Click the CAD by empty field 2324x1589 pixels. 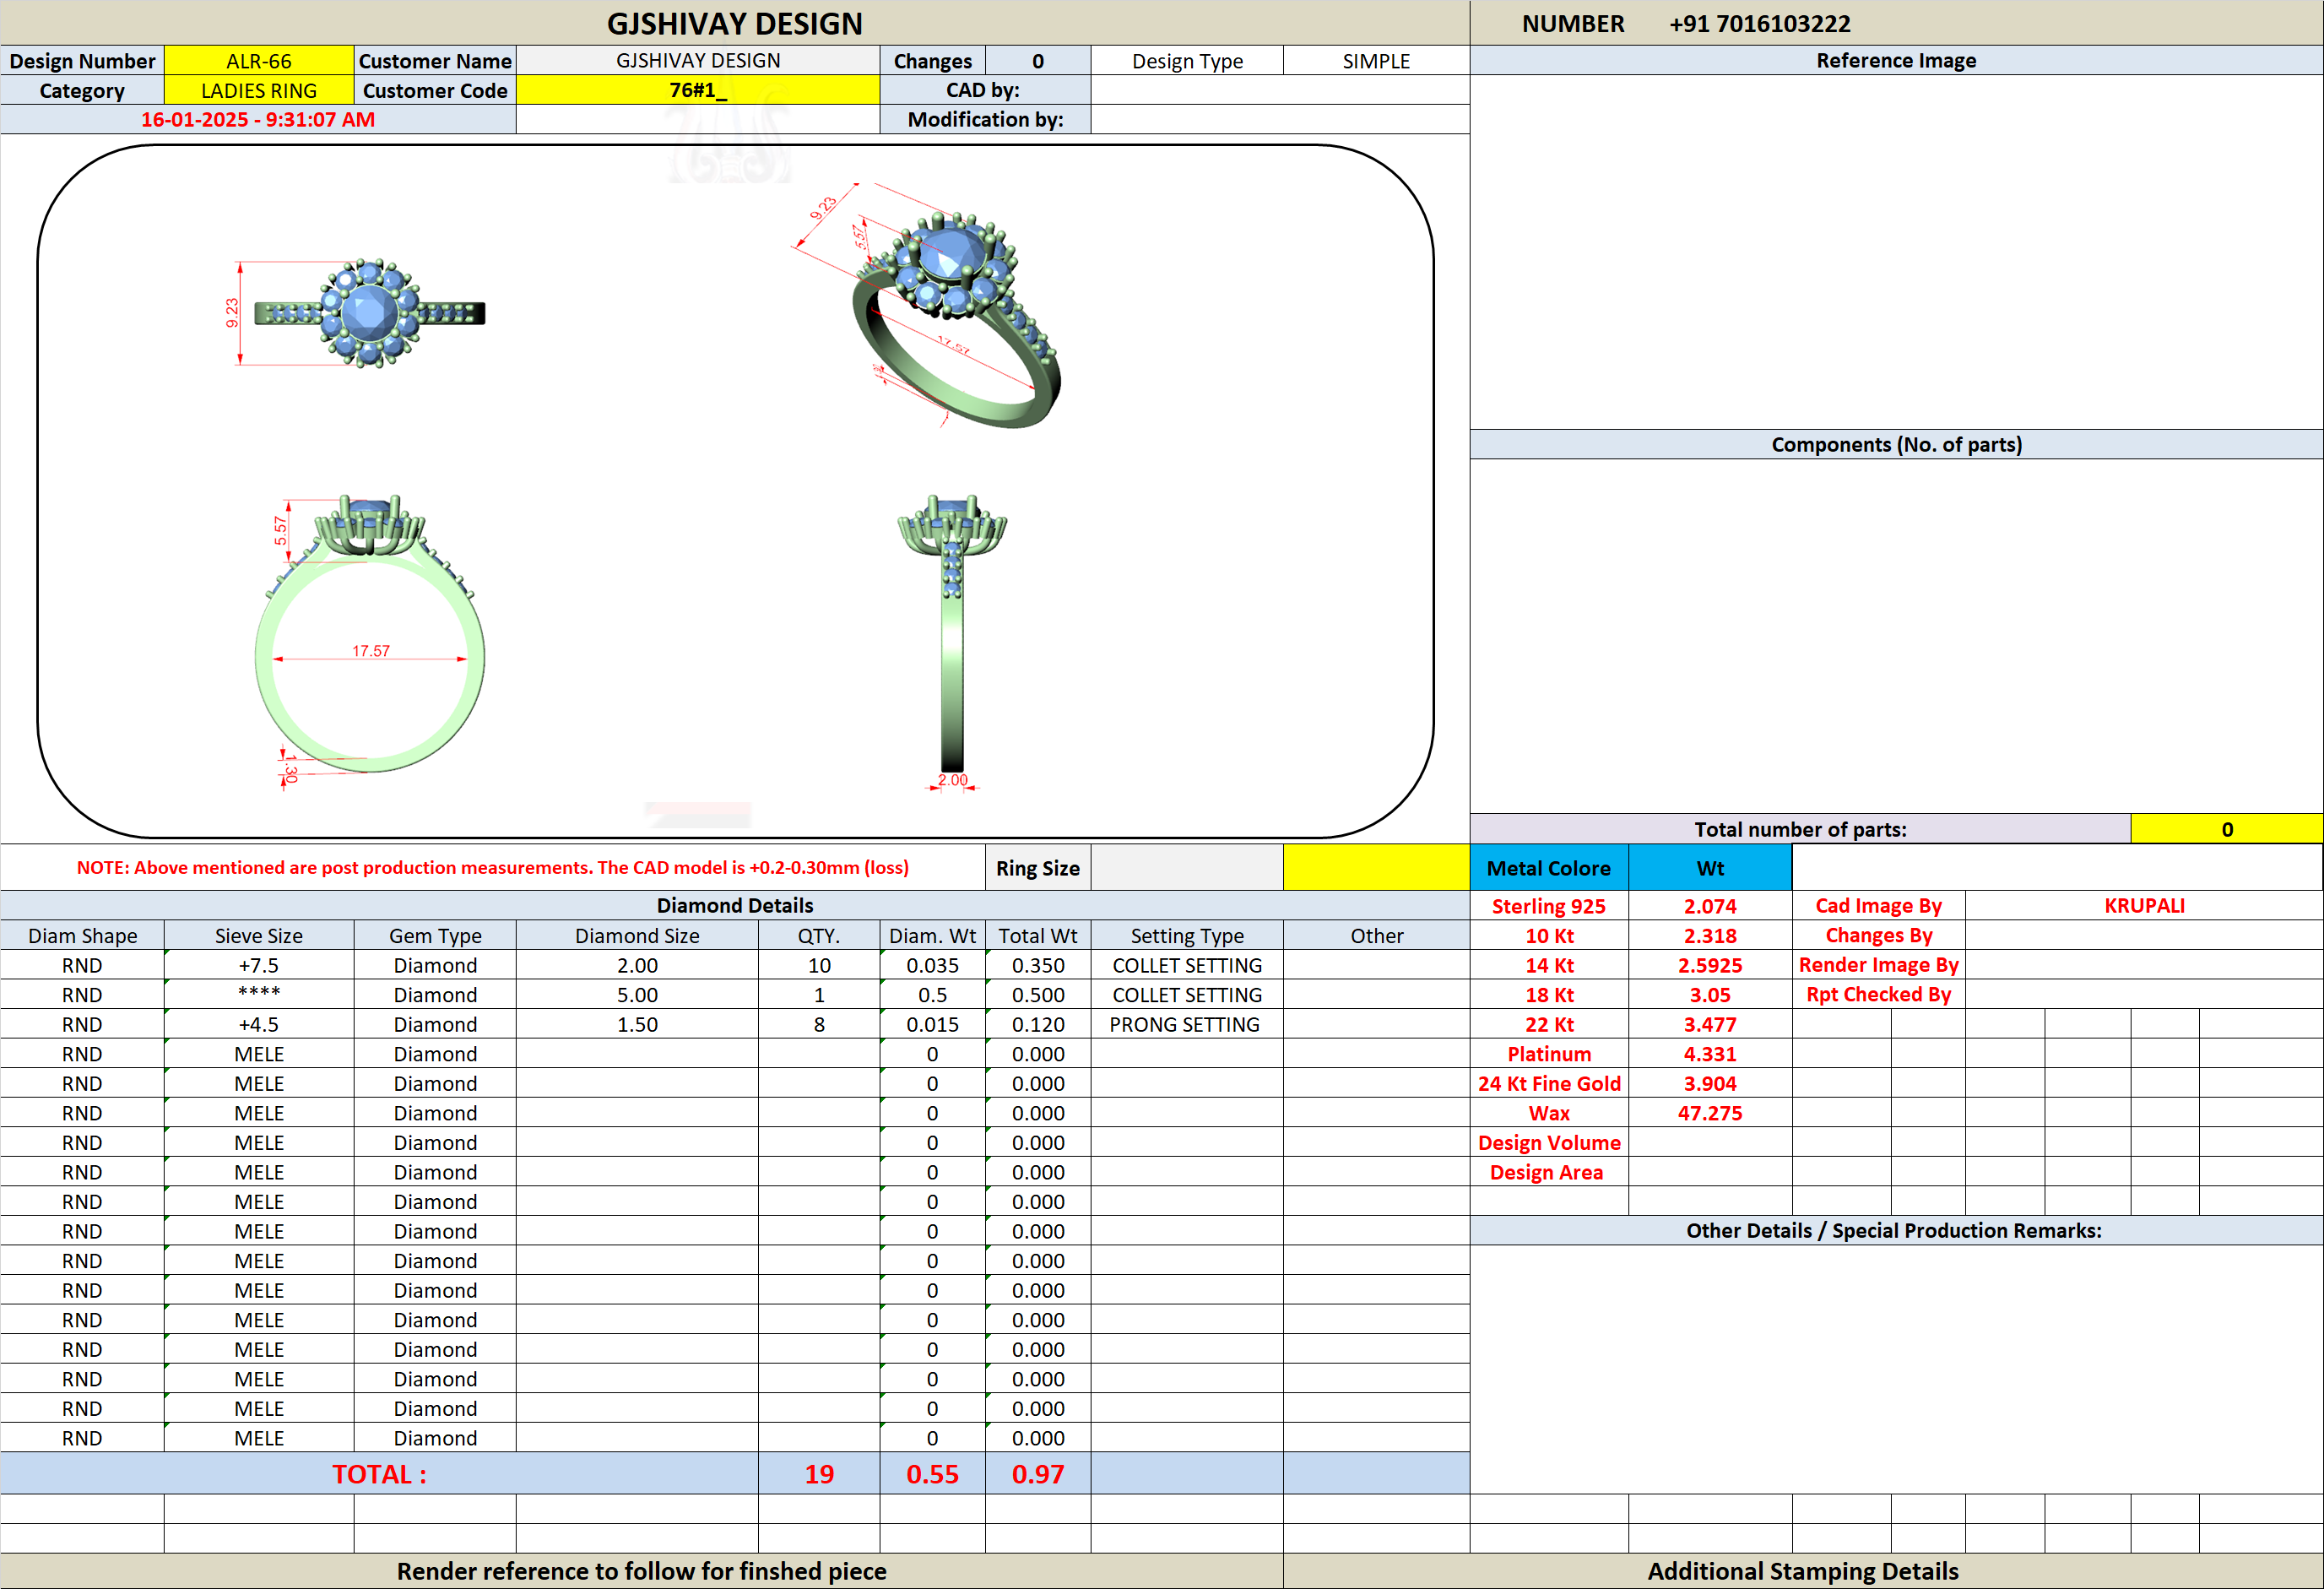pos(1280,90)
